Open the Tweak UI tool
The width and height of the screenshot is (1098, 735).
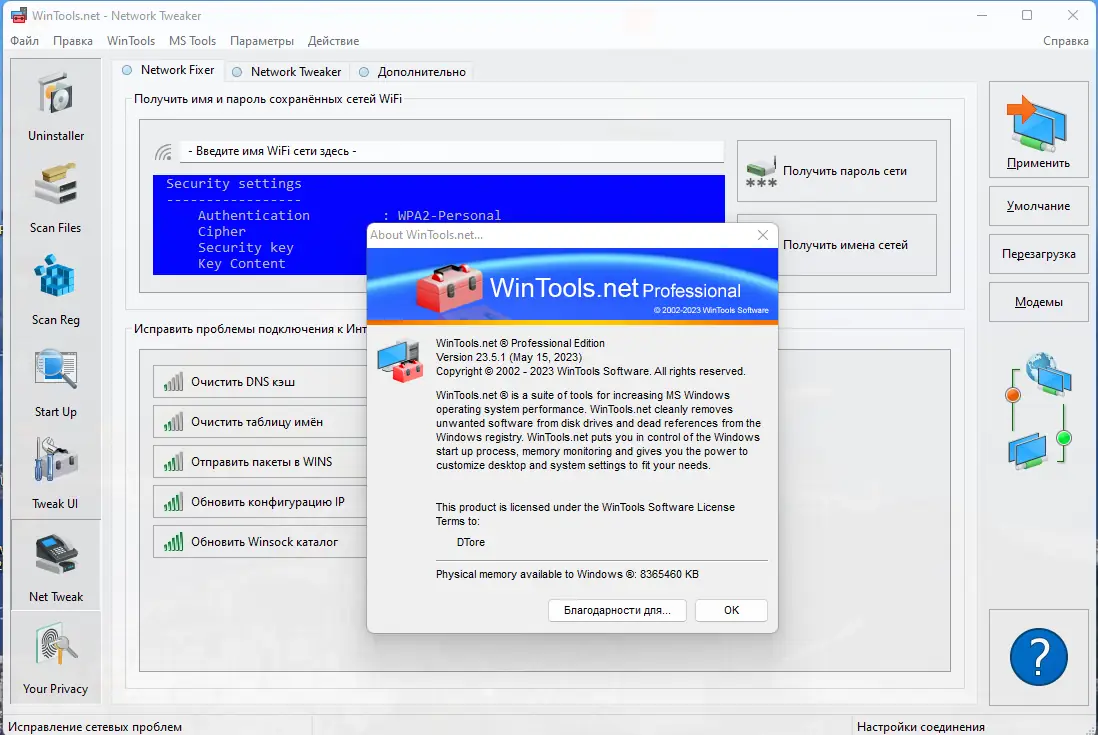click(x=55, y=474)
